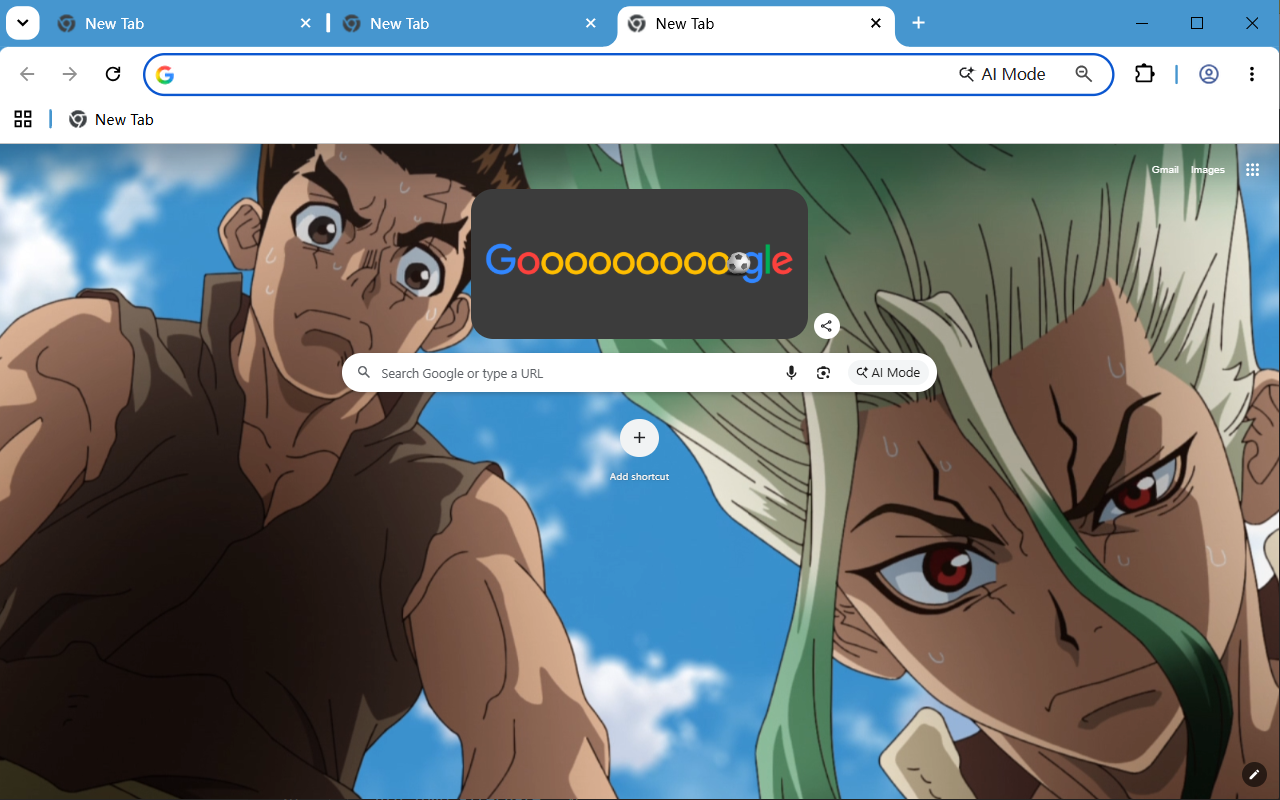The height and width of the screenshot is (800, 1280).
Task: Open the Google apps grid launcher
Action: [x=1252, y=170]
